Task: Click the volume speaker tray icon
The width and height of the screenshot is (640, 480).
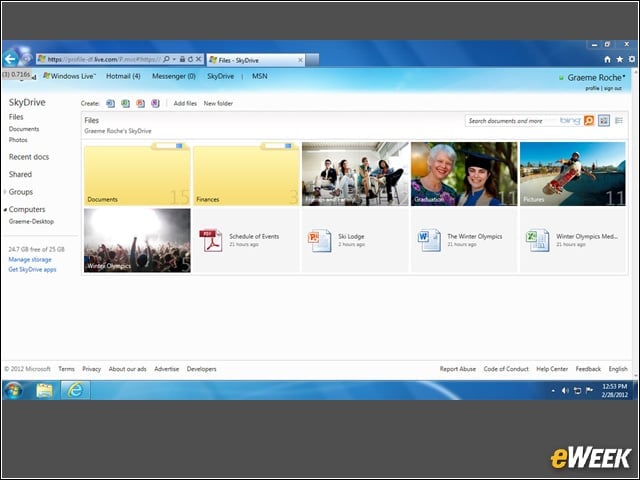Action: tap(565, 391)
